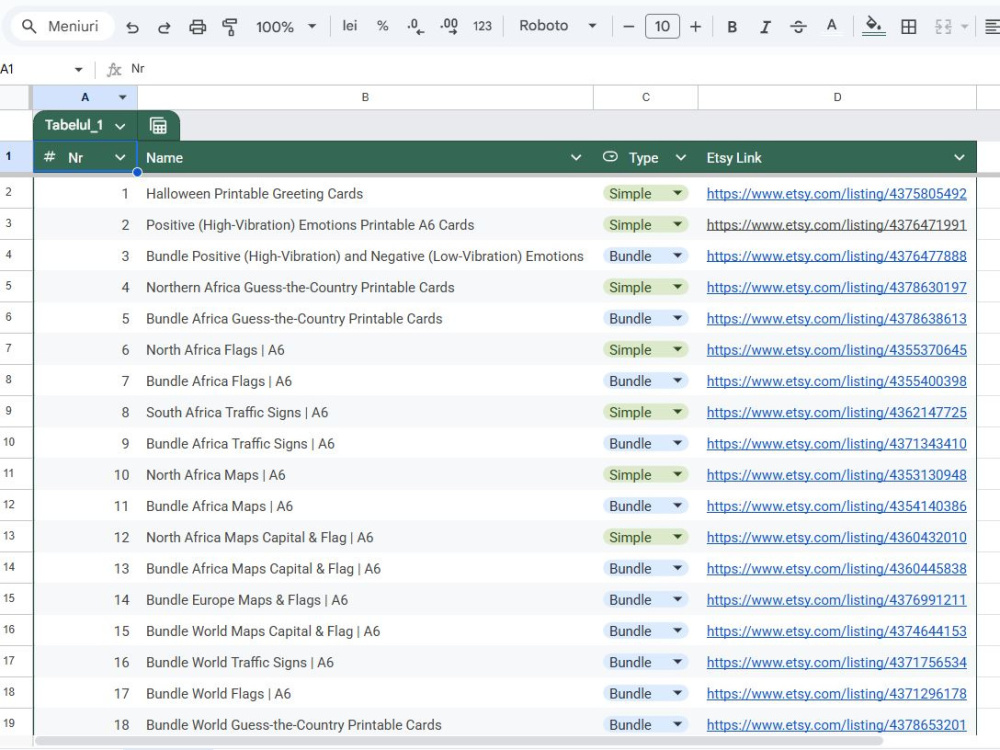Toggle strikethrough formatting
Viewport: 1000px width, 750px height.
[798, 27]
